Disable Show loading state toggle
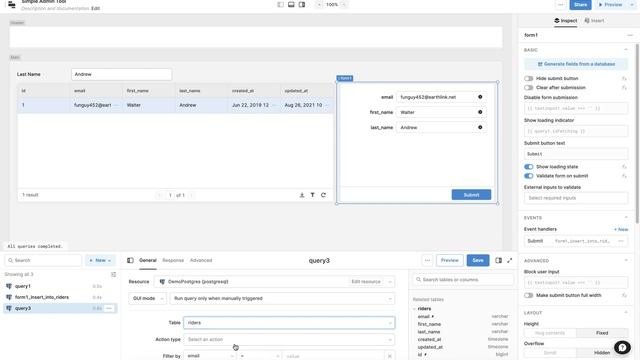Screen dimensions: 640x360 (x=529, y=167)
